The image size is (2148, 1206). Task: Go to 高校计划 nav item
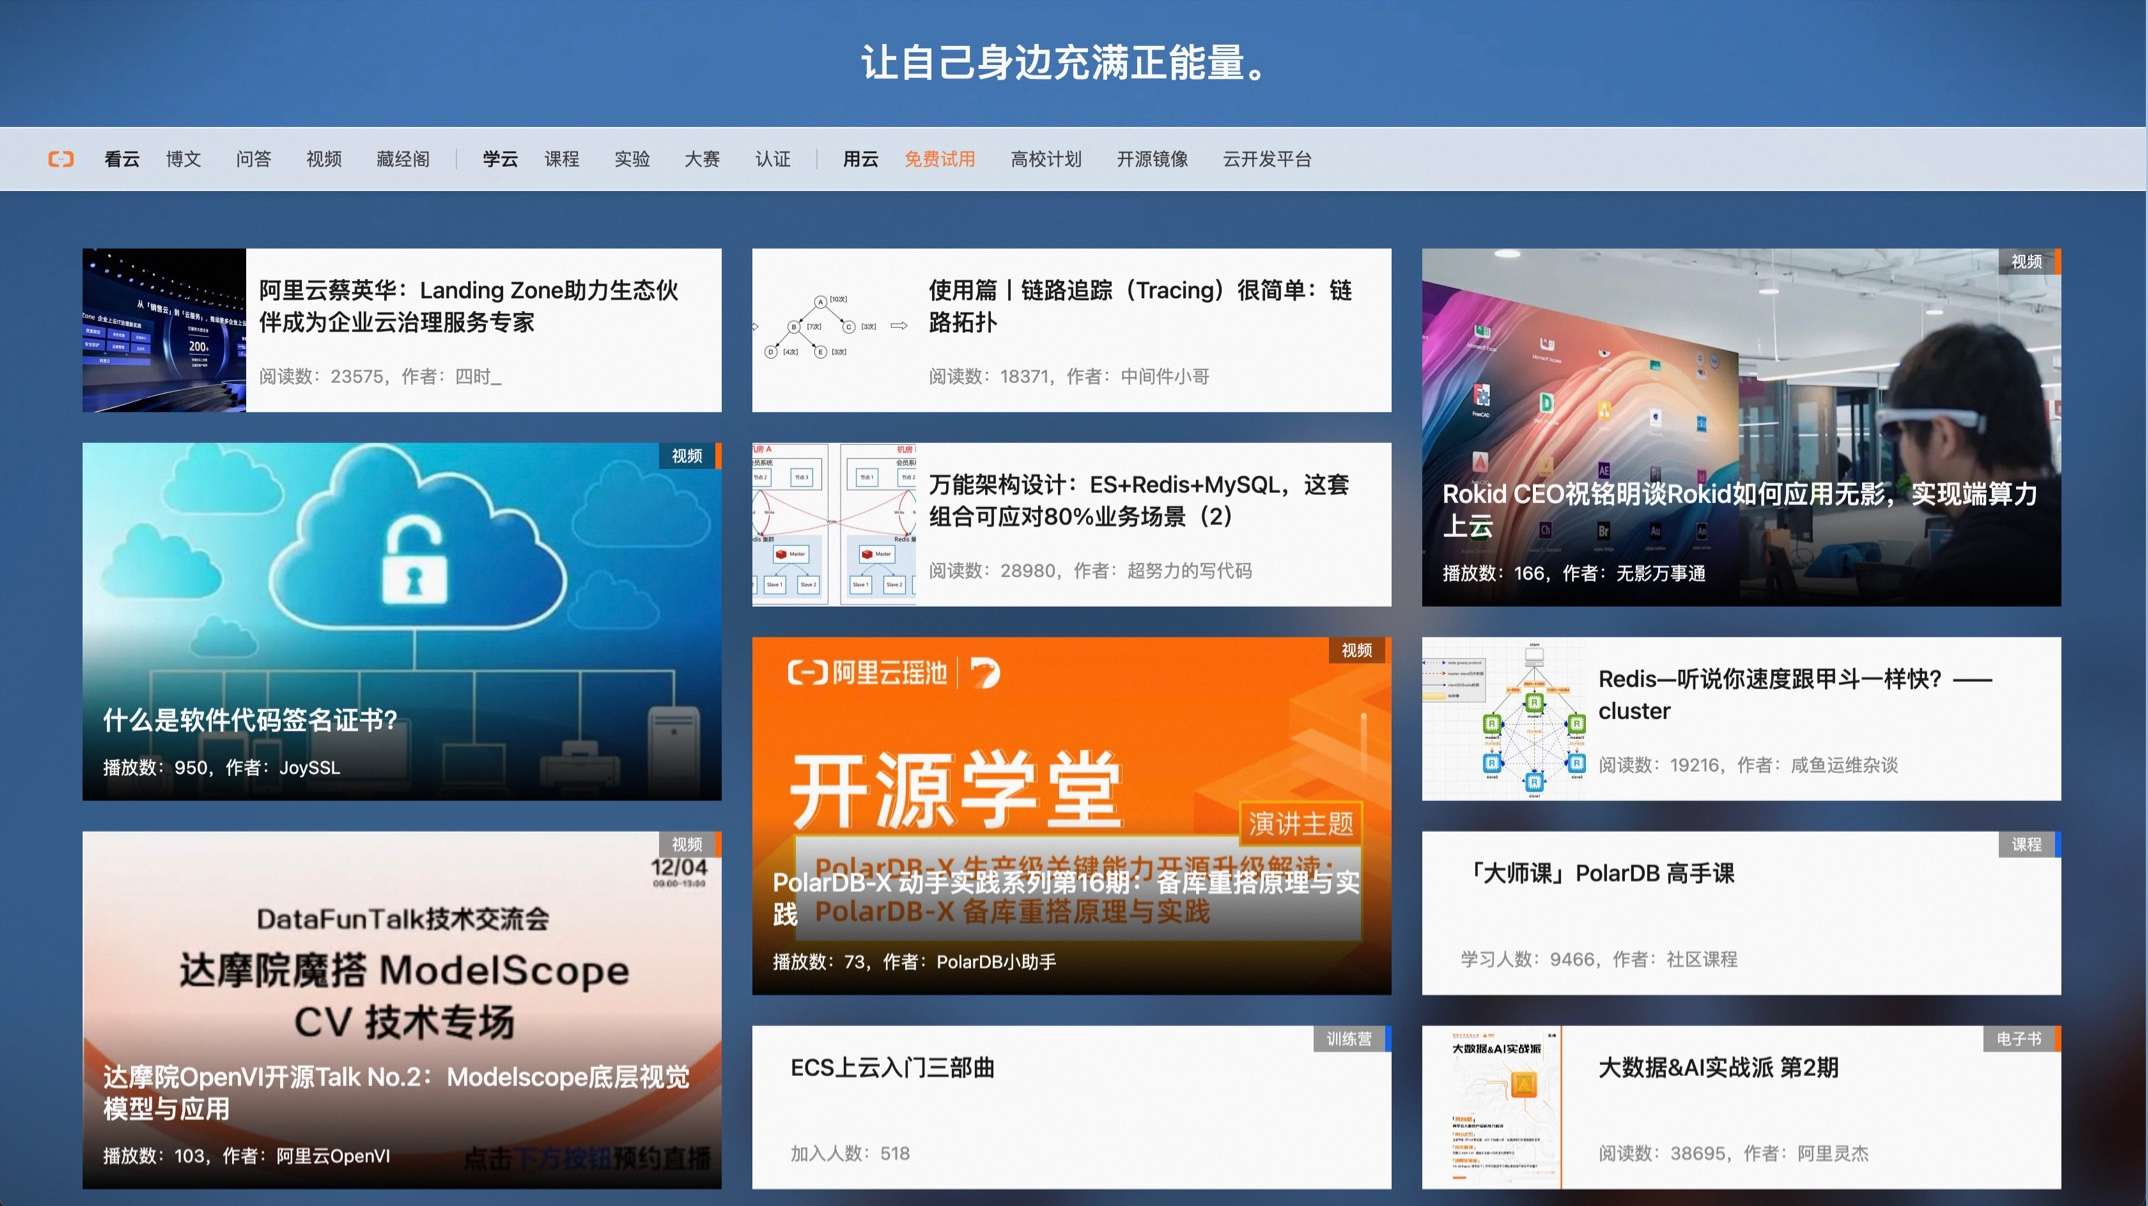1046,159
